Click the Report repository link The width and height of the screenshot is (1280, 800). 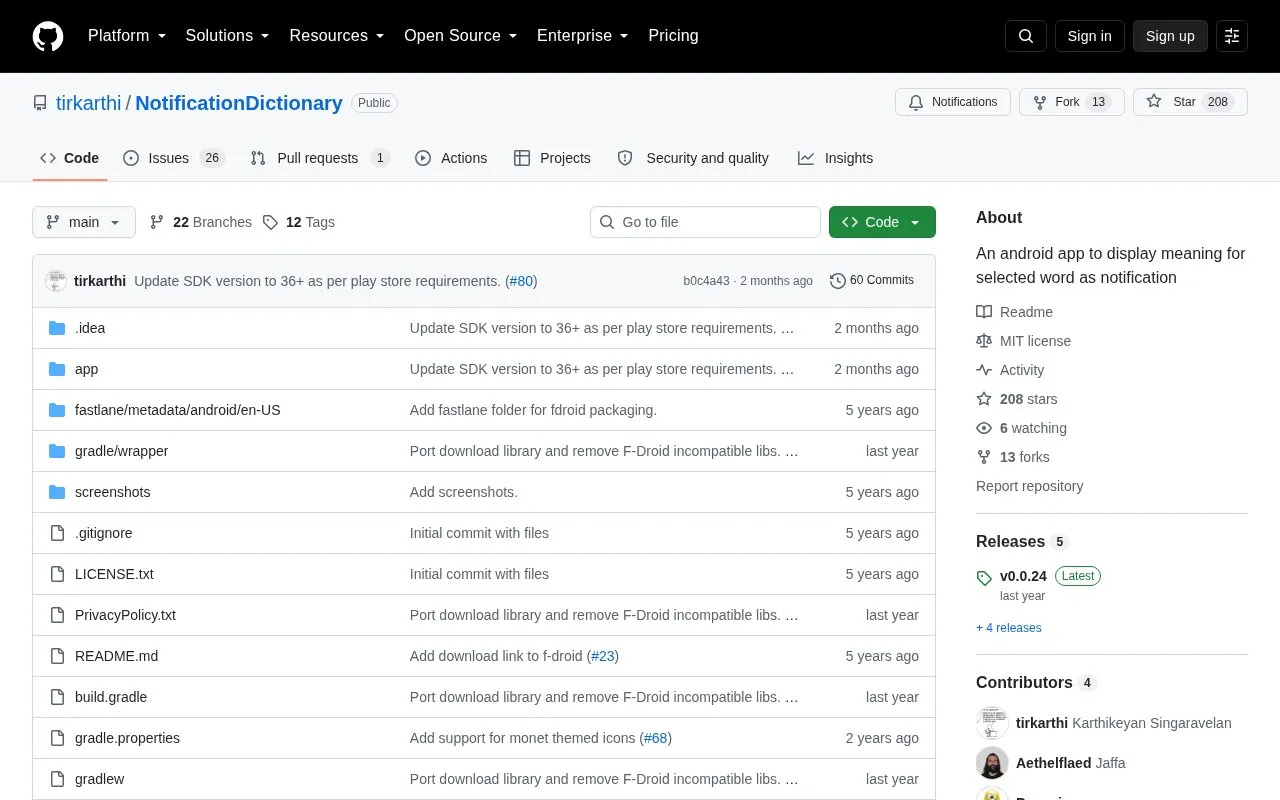point(1029,486)
